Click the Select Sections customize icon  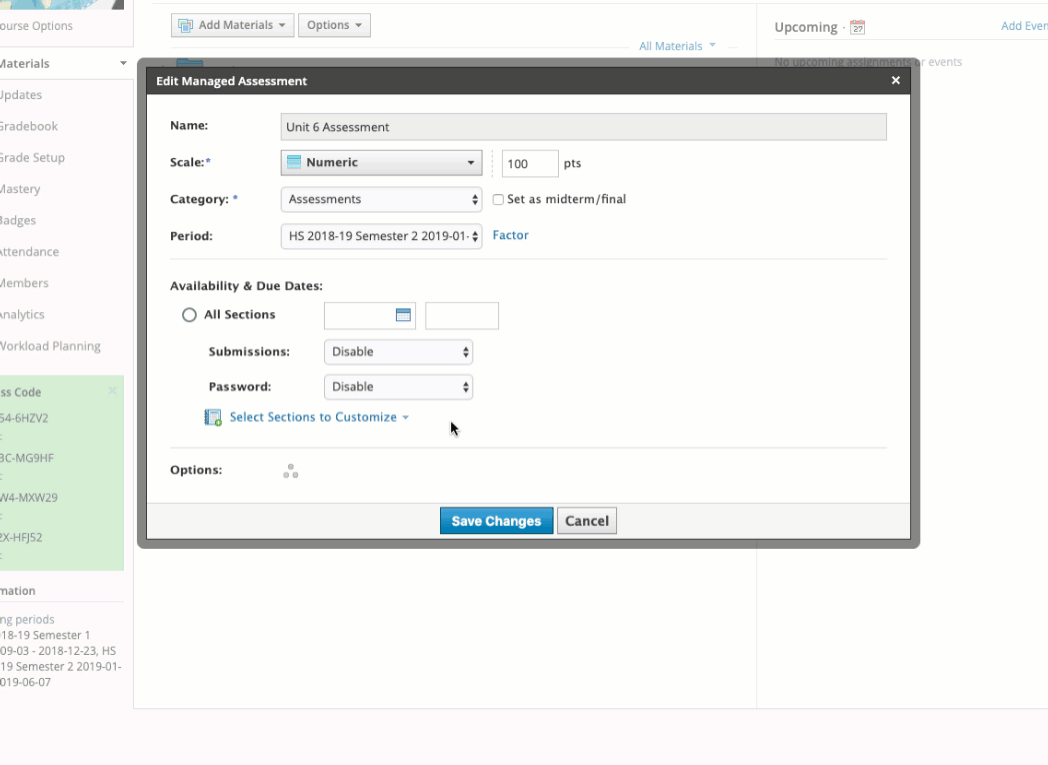pos(213,418)
